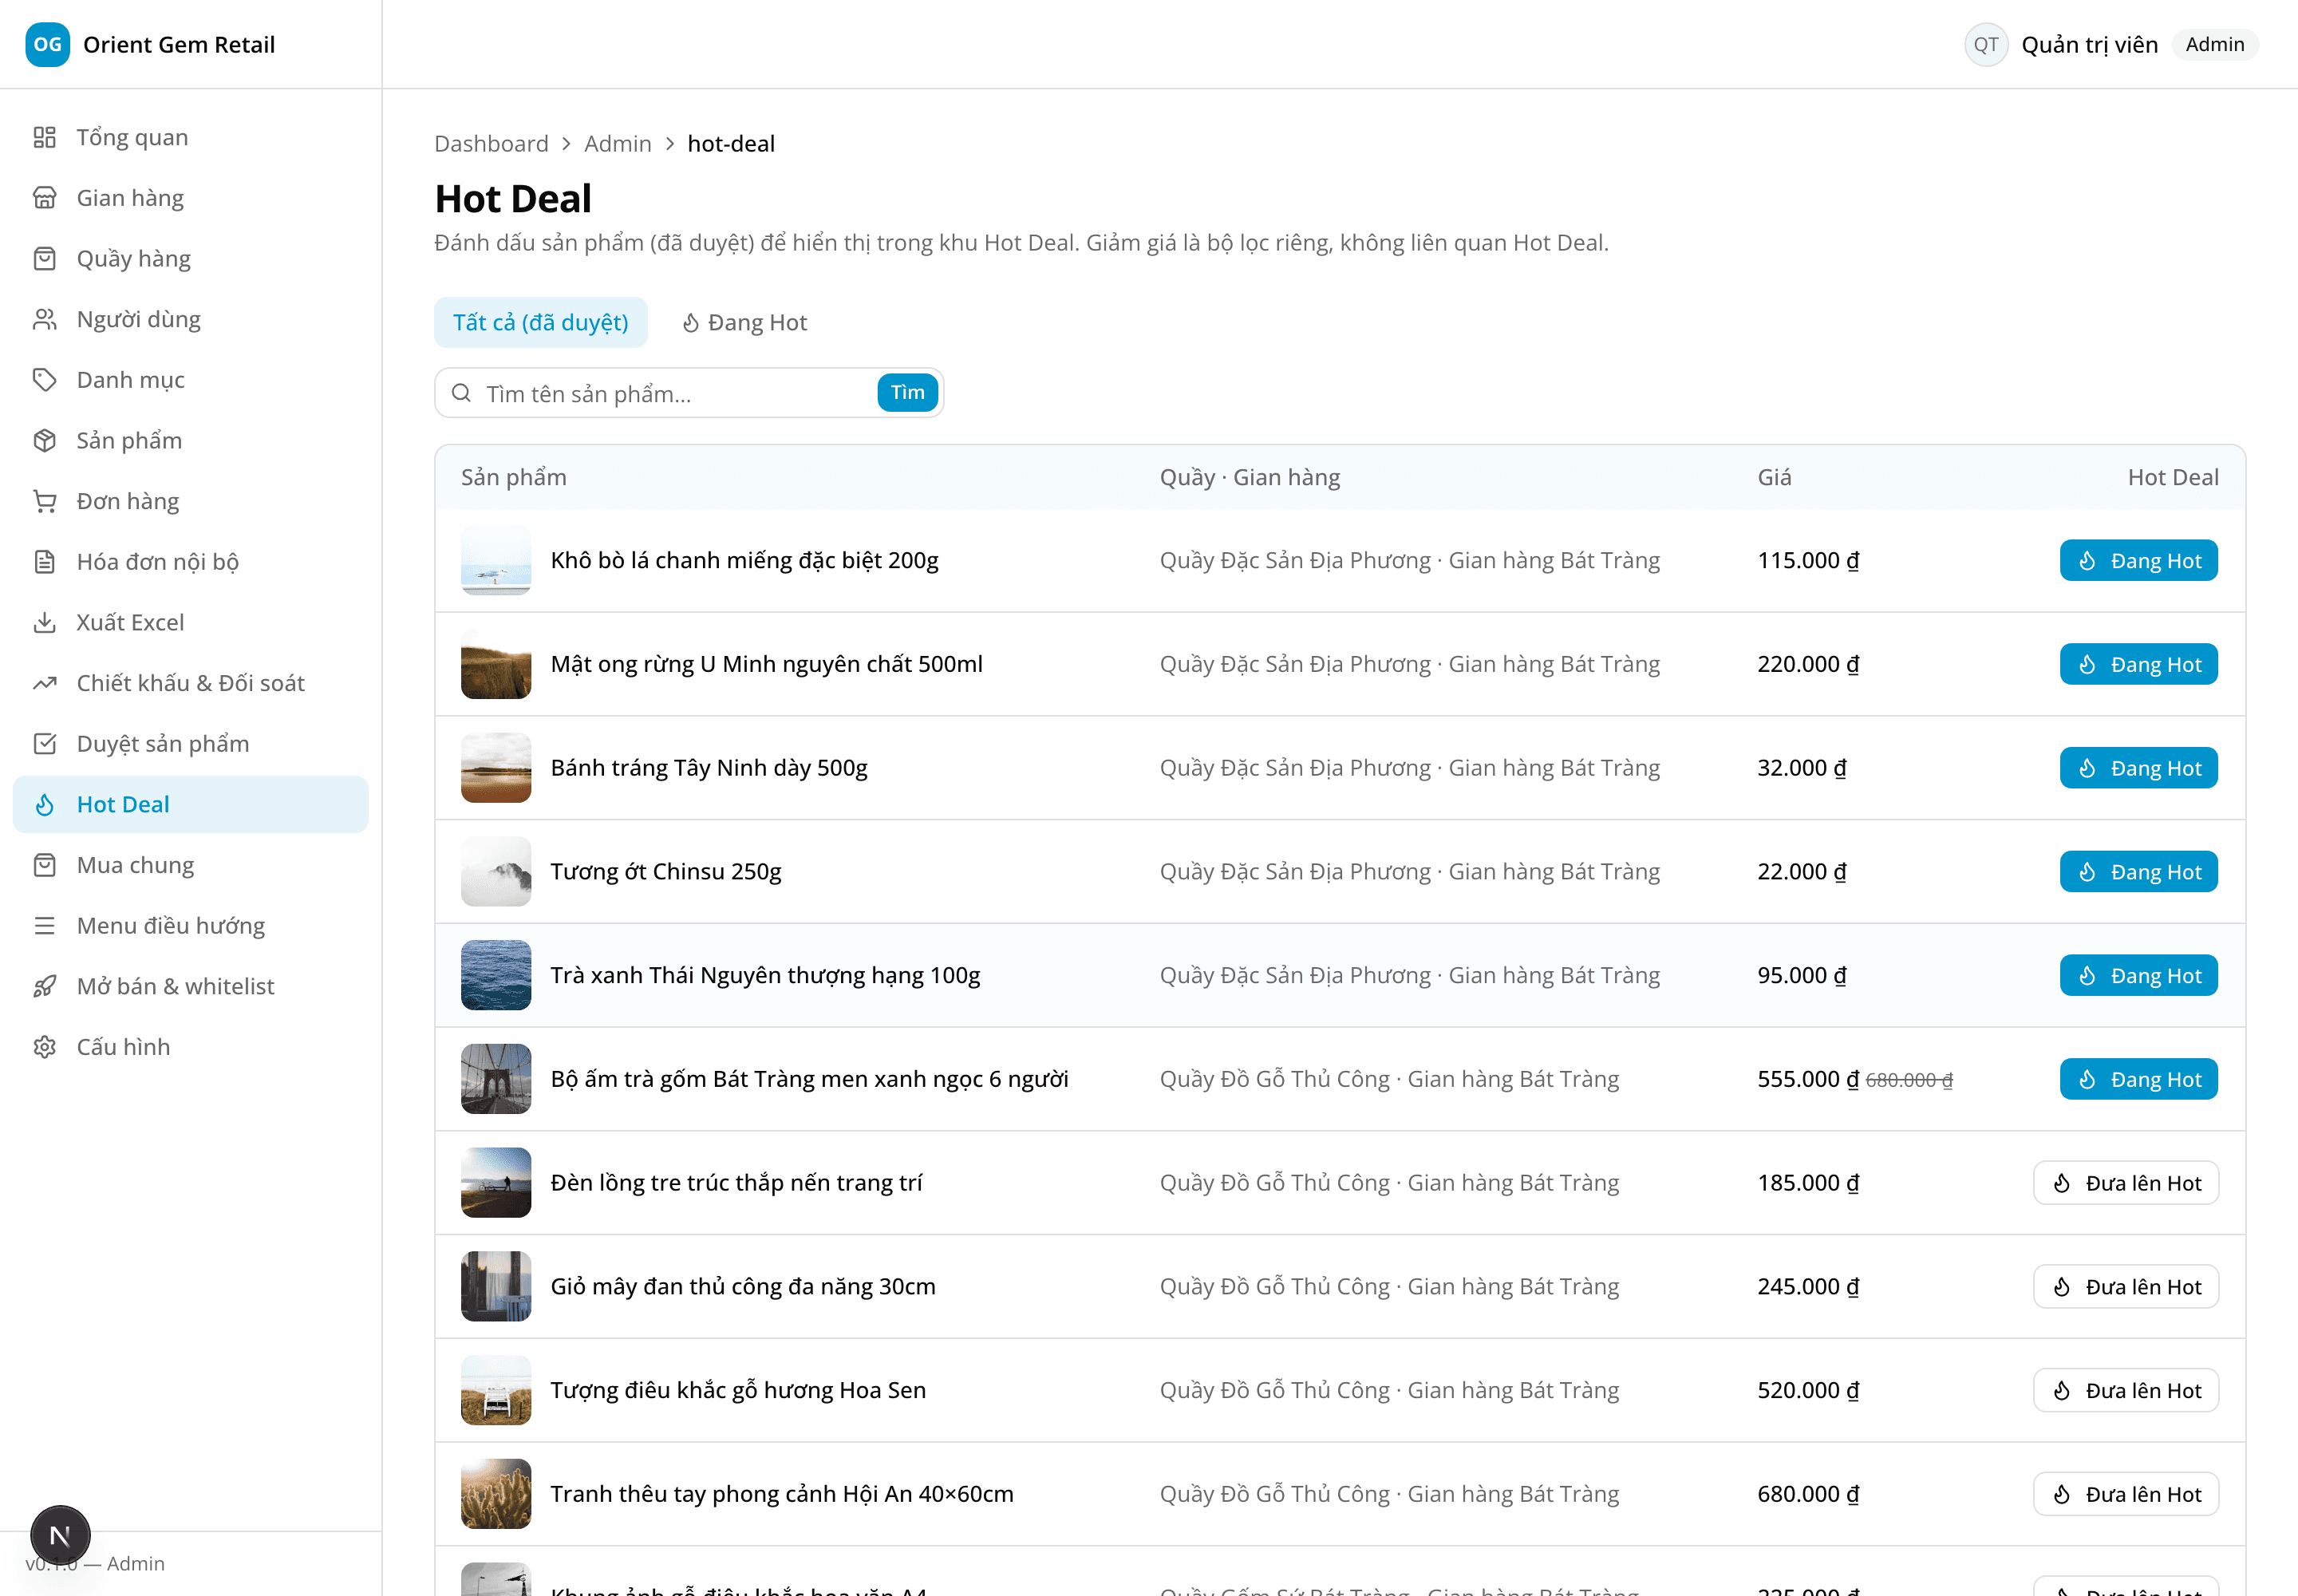Open the Cấu hình menu item
Screen dimensions: 2298x1596
tap(190, 1047)
